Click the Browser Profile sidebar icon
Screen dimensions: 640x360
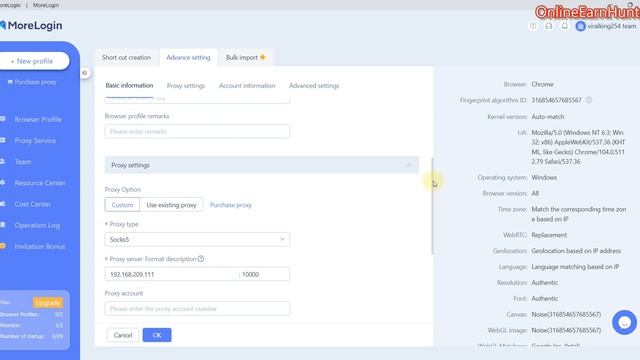pyautogui.click(x=3, y=119)
